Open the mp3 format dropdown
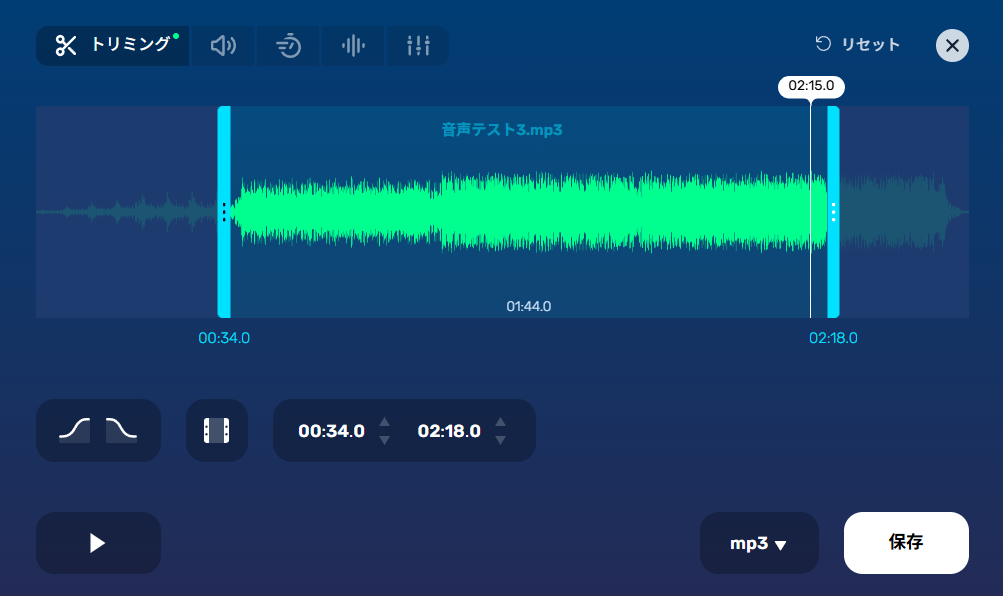The width and height of the screenshot is (1003, 596). (759, 542)
